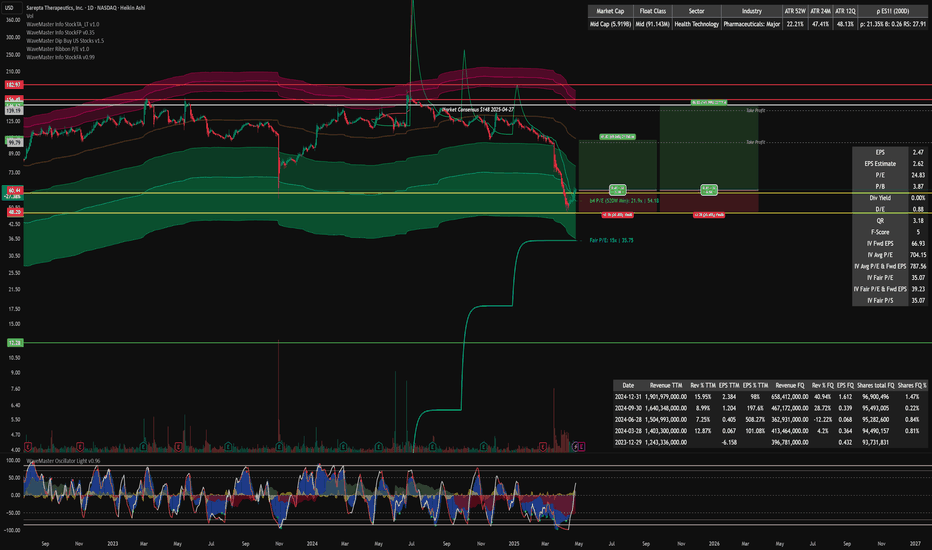Click the Market Cap header cell
This screenshot has width=932, height=550.
[x=610, y=11]
